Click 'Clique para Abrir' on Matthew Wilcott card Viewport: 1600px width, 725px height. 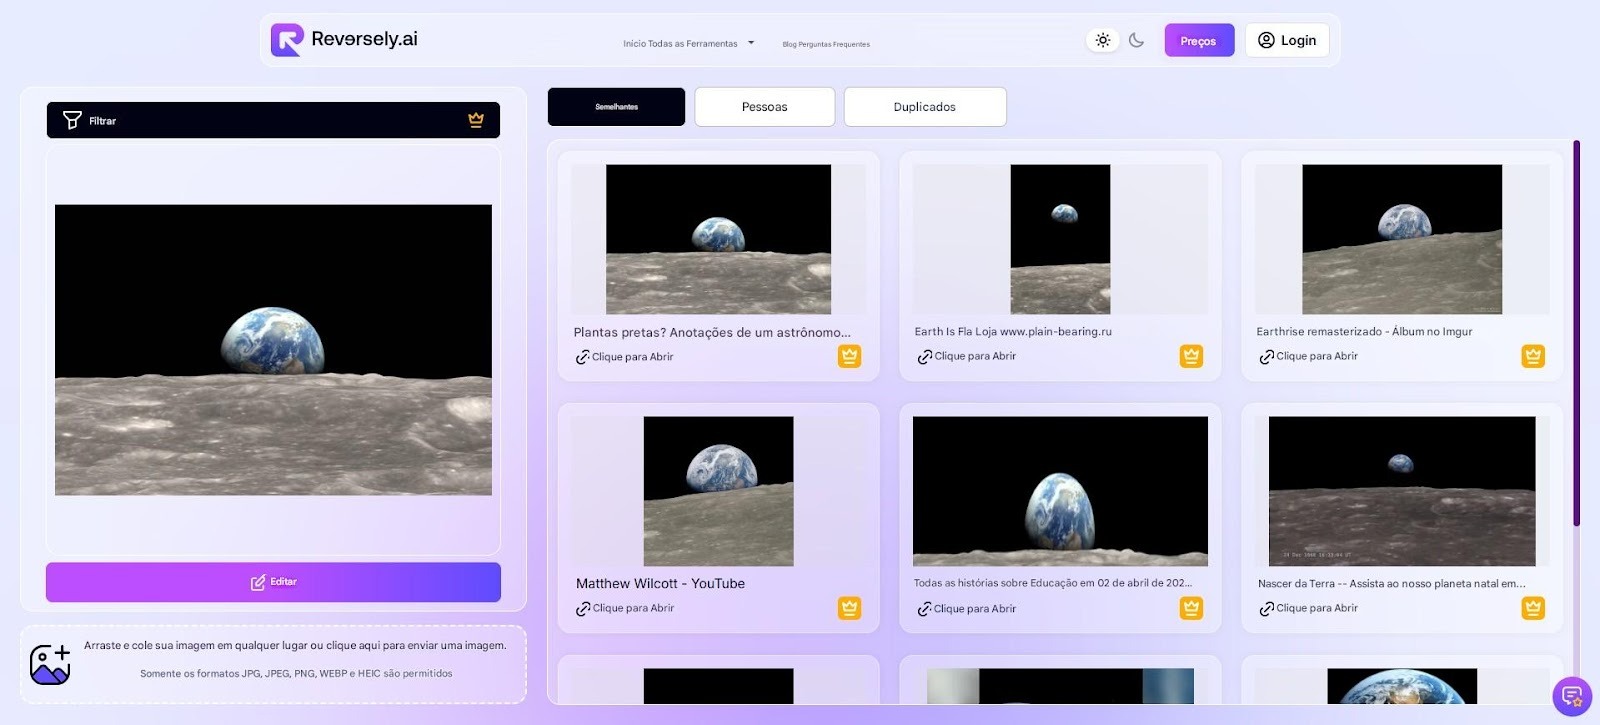(x=633, y=608)
